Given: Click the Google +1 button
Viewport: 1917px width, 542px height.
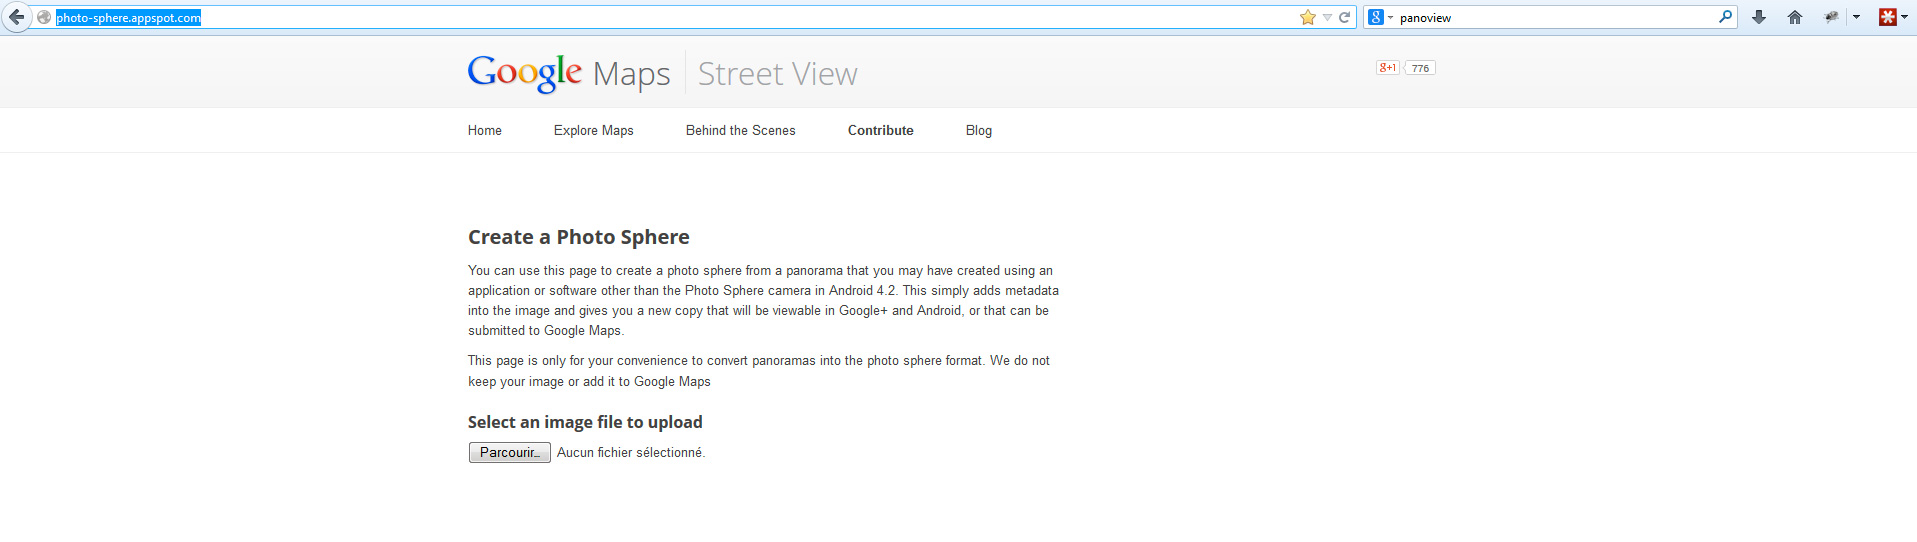Looking at the screenshot, I should coord(1387,68).
